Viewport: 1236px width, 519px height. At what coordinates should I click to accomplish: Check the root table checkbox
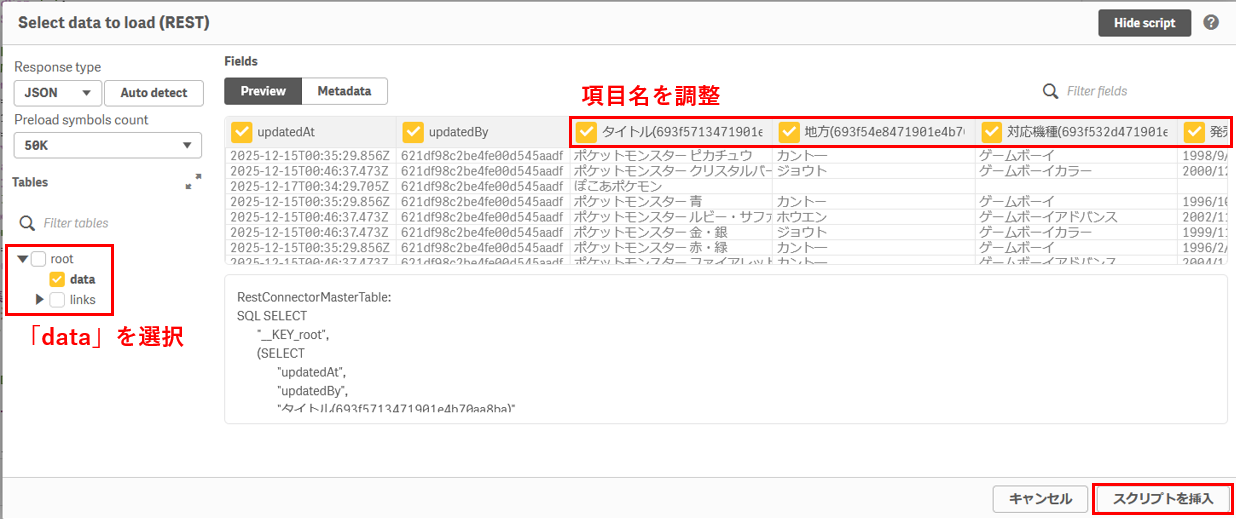pos(39,259)
